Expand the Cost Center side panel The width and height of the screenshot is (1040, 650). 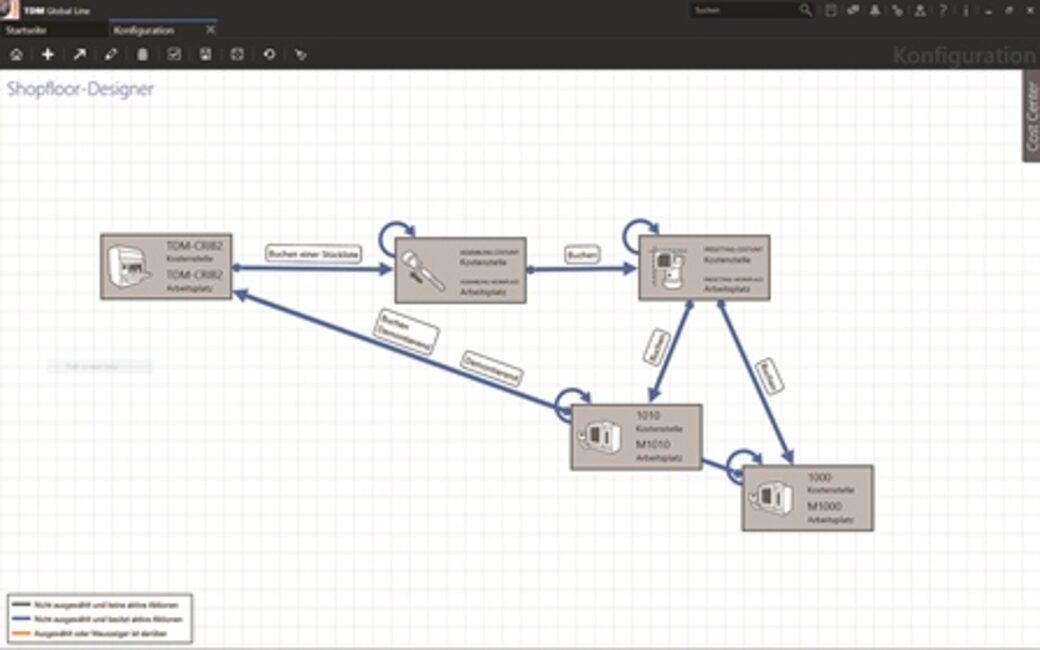pos(1031,116)
